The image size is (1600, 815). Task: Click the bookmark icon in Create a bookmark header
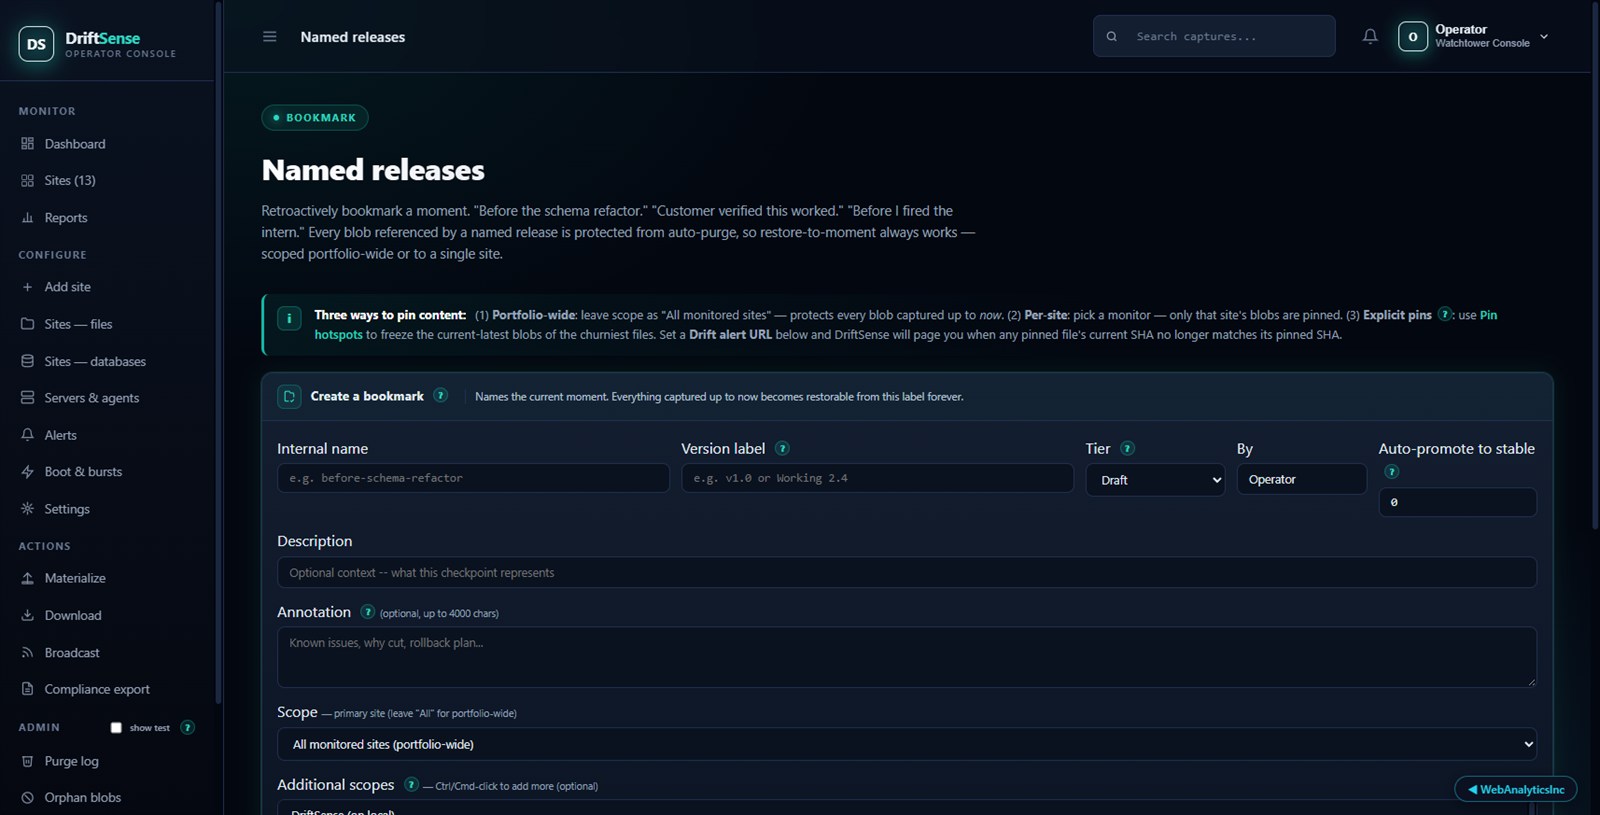(289, 396)
